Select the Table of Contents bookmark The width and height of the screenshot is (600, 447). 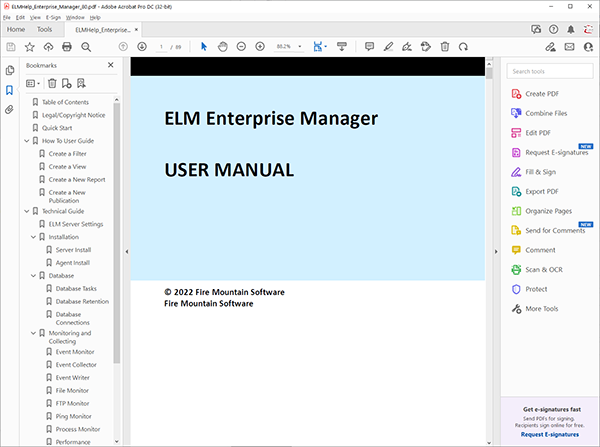65,102
